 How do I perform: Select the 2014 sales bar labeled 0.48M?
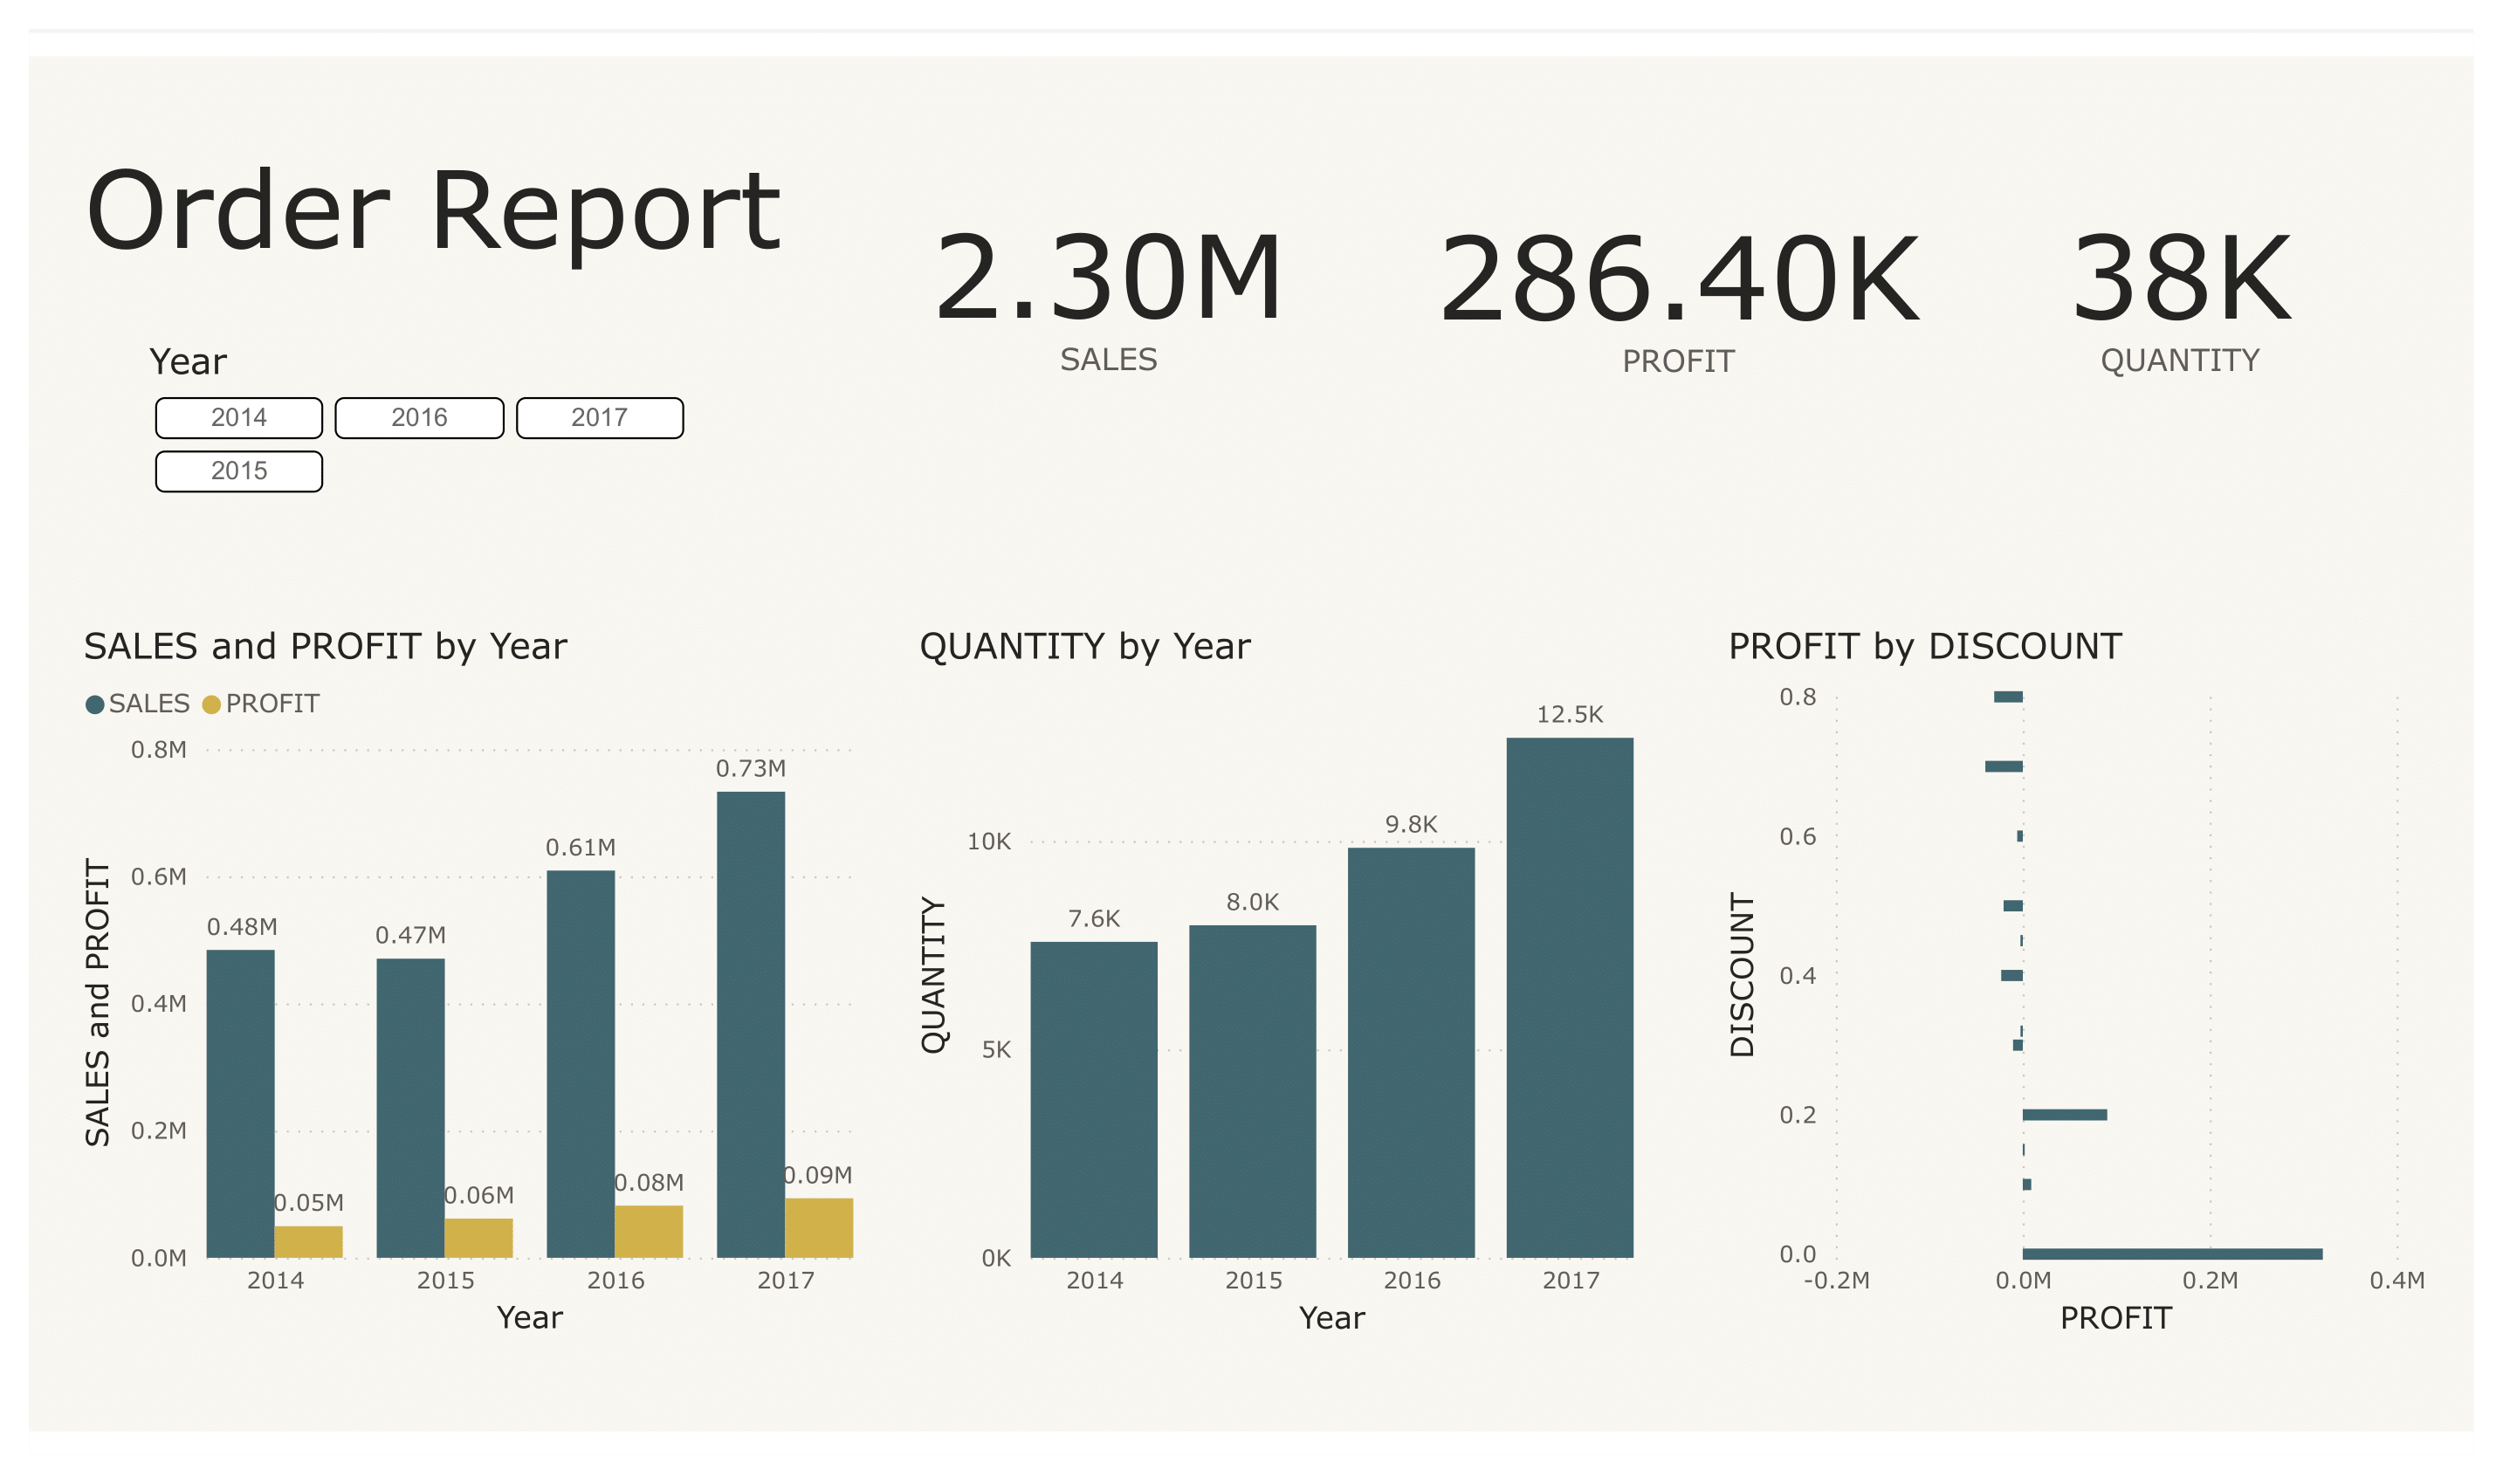click(x=241, y=1104)
